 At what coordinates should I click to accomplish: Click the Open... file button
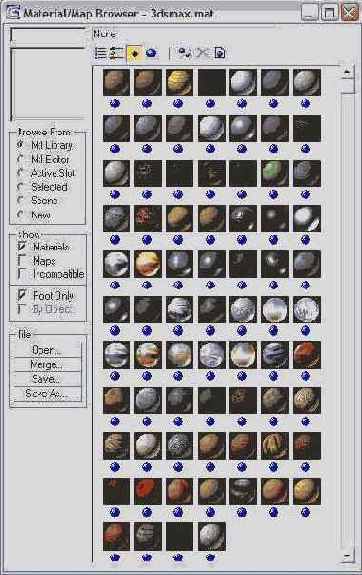(x=47, y=350)
